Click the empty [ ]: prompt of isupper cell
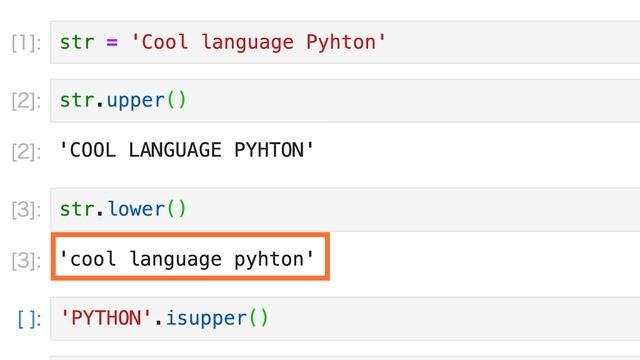Image resolution: width=640 pixels, height=360 pixels. tap(29, 319)
